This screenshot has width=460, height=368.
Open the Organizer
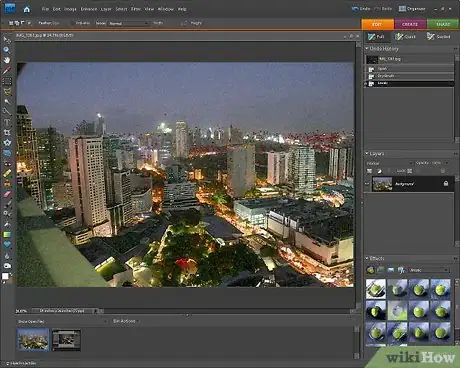click(x=412, y=9)
